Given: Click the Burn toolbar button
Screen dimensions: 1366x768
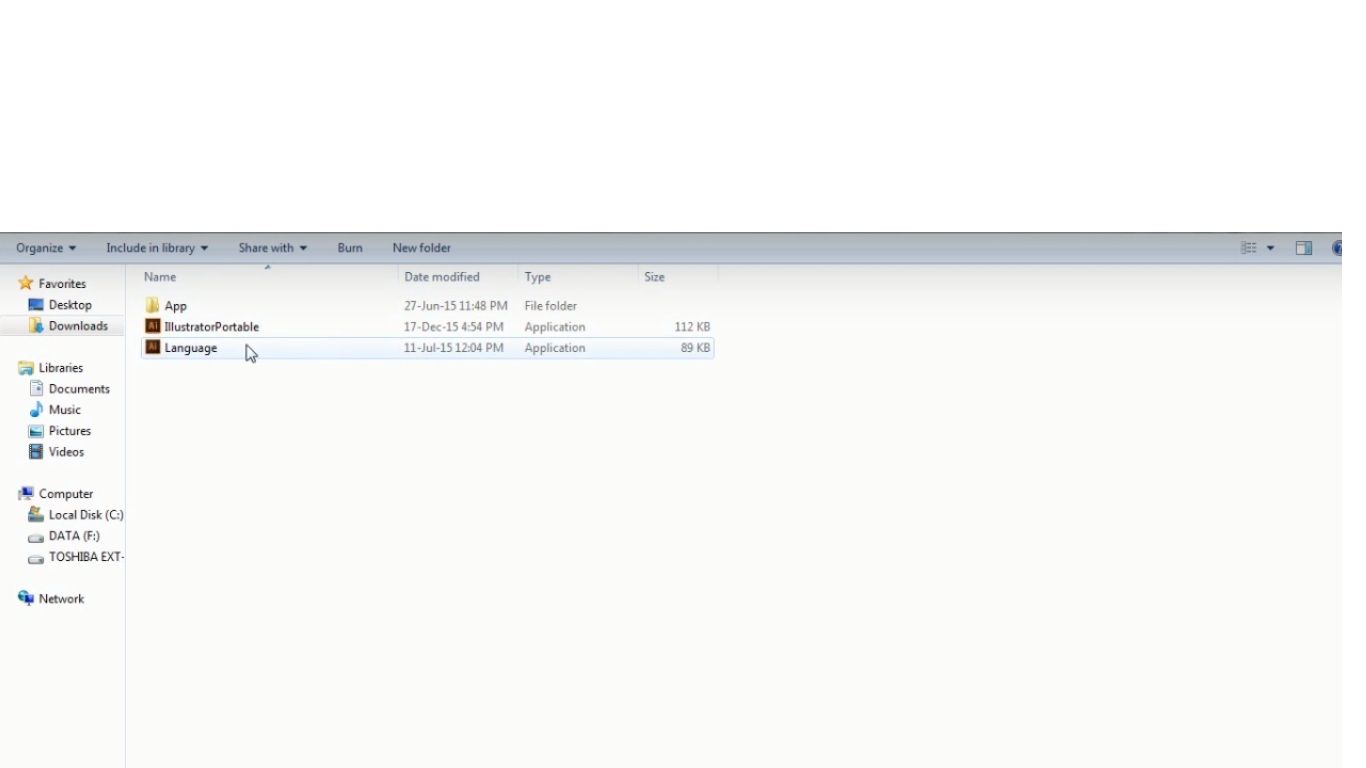Looking at the screenshot, I should 350,248.
